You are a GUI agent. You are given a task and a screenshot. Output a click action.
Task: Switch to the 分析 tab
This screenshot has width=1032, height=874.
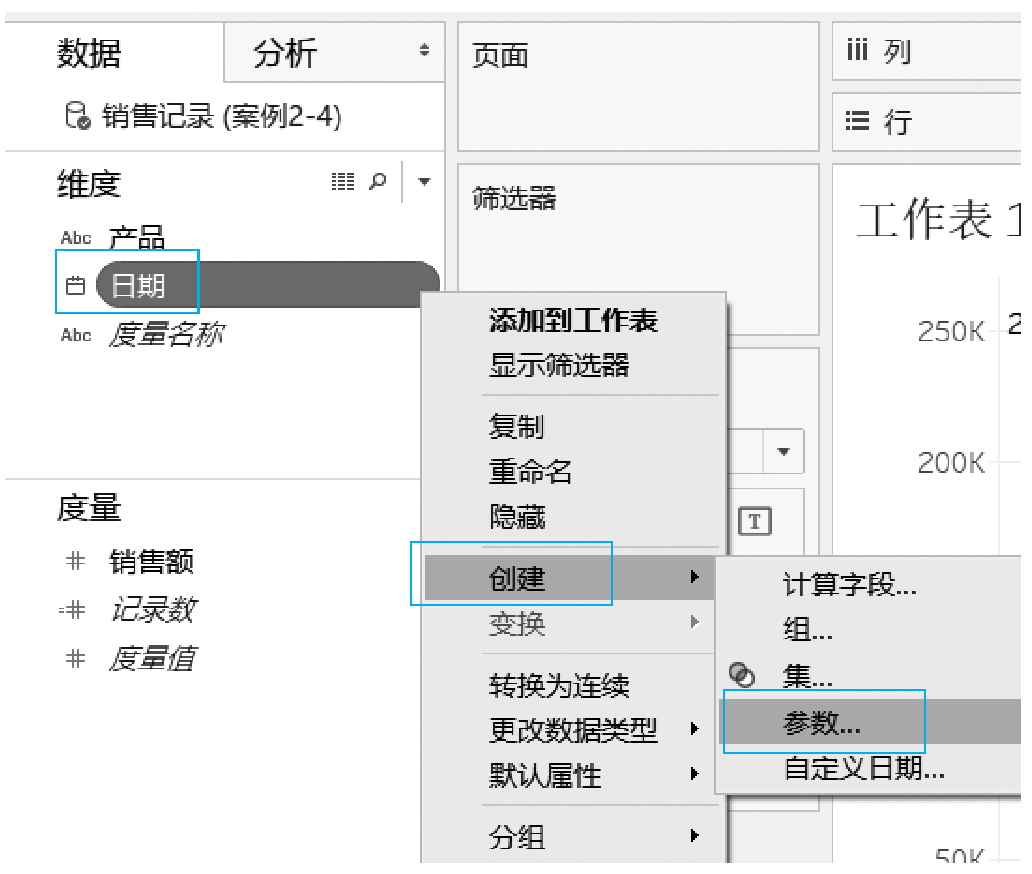tap(285, 53)
